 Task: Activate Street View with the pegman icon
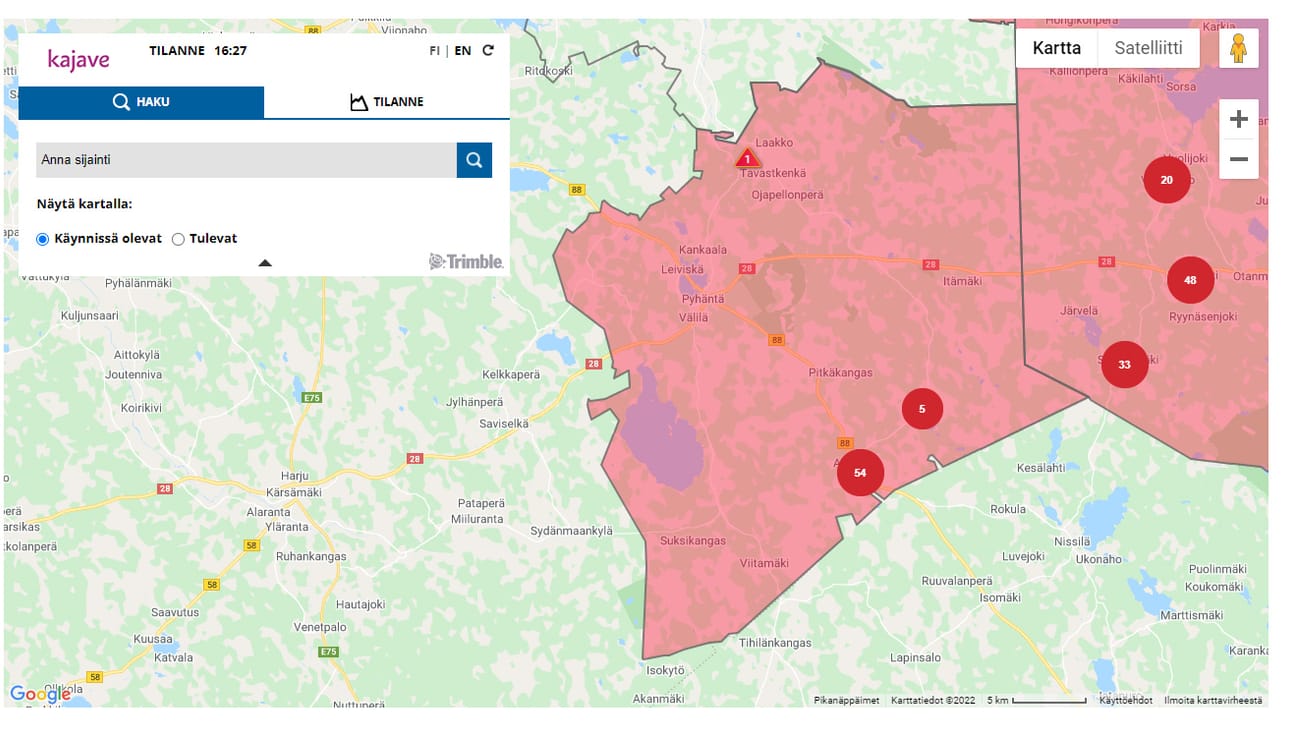[x=1240, y=47]
